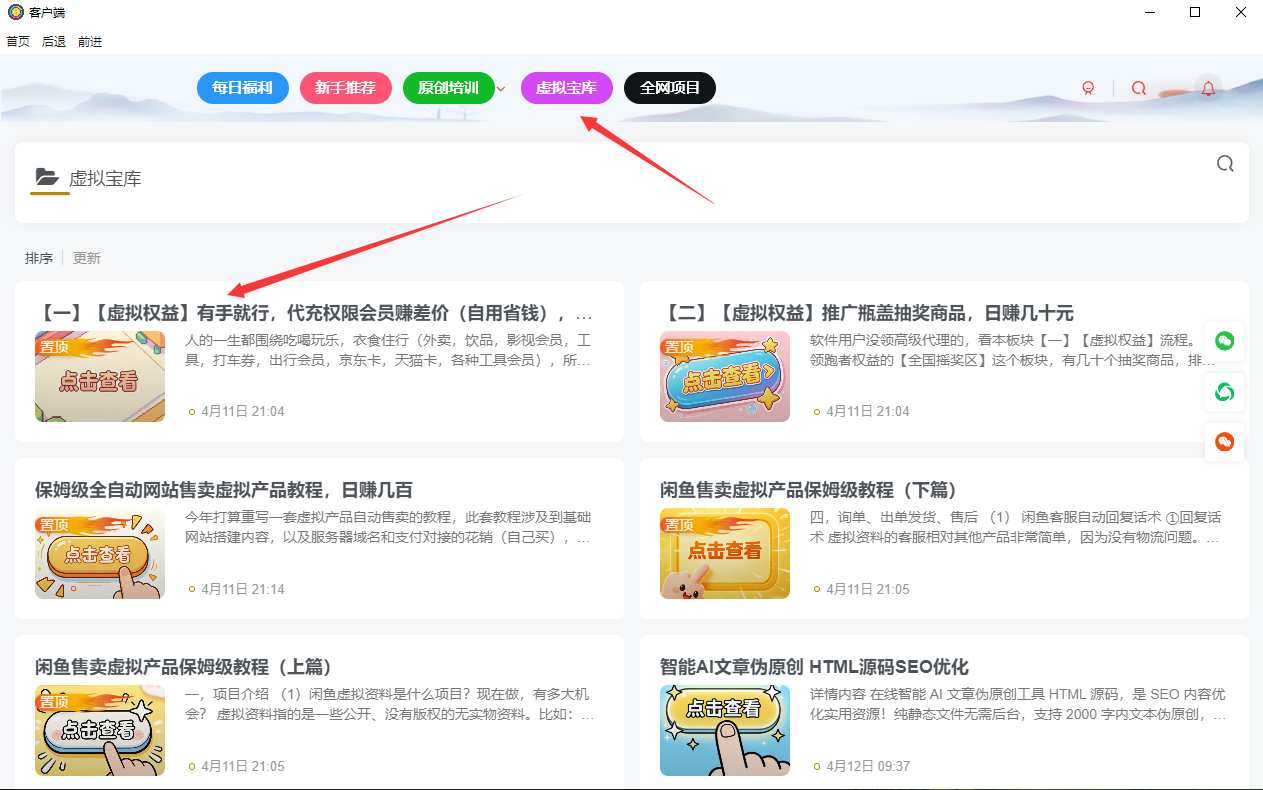Screen dimensions: 1263x790
Task: Click 首页 in the menu bar
Action: (17, 41)
